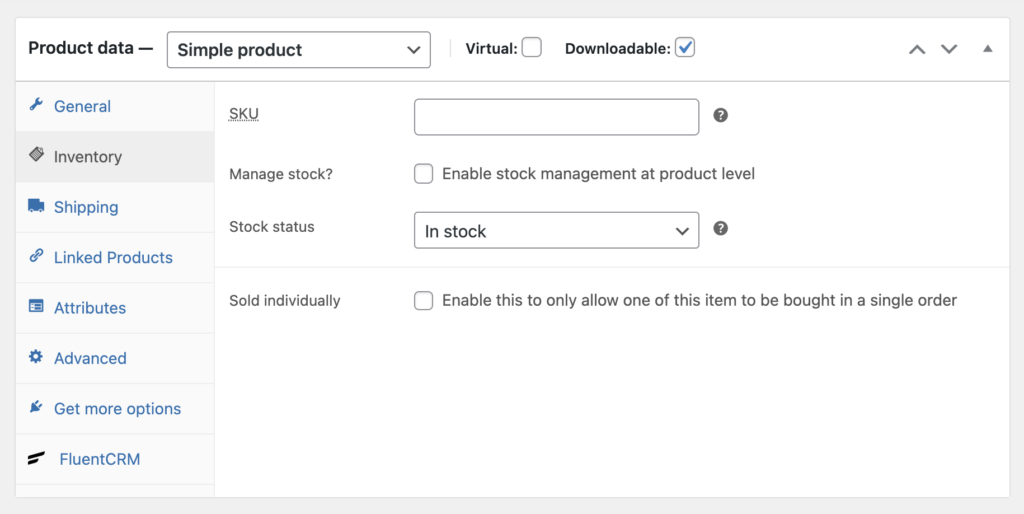Viewport: 1024px width, 514px height.
Task: Move Product data panel down
Action: (x=949, y=49)
